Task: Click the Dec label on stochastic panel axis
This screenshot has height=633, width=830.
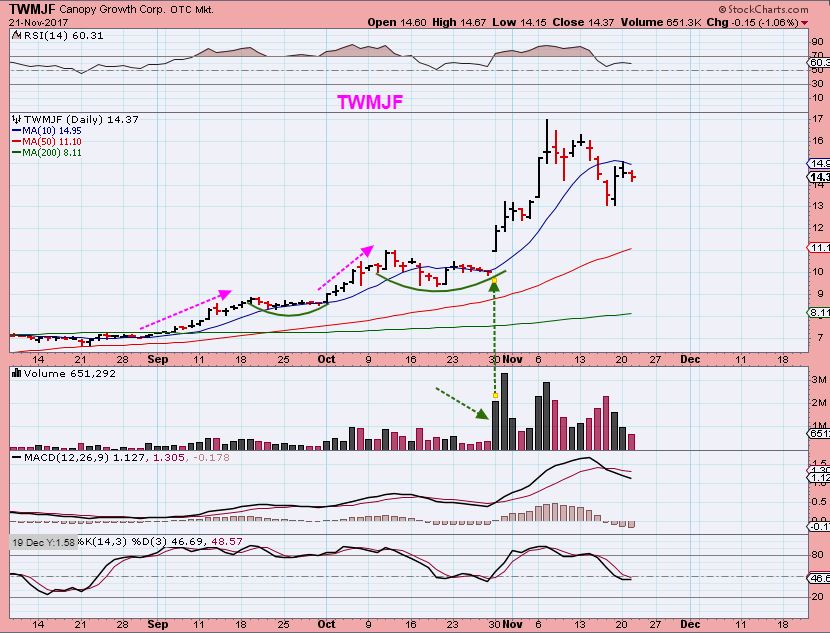Action: (x=690, y=624)
